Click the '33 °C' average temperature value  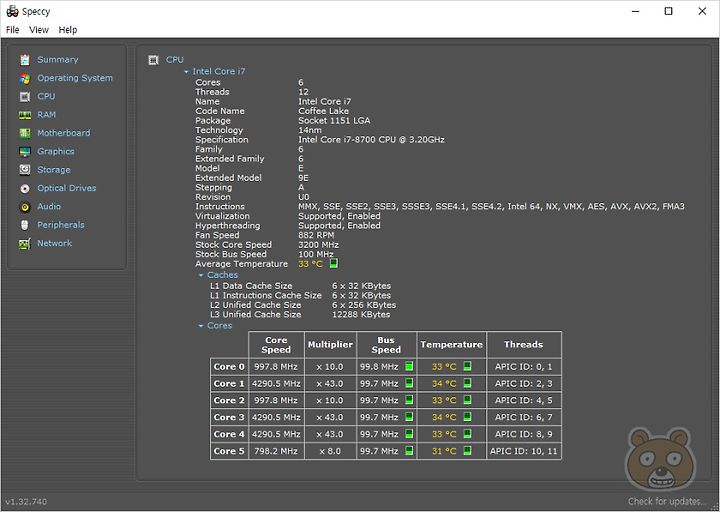tap(310, 264)
